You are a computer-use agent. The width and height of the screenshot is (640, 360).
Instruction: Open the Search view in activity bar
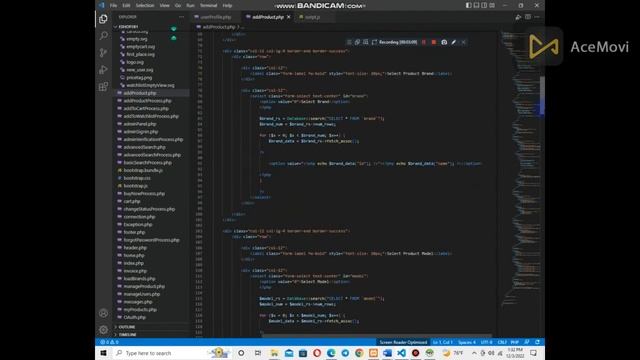coord(104,36)
